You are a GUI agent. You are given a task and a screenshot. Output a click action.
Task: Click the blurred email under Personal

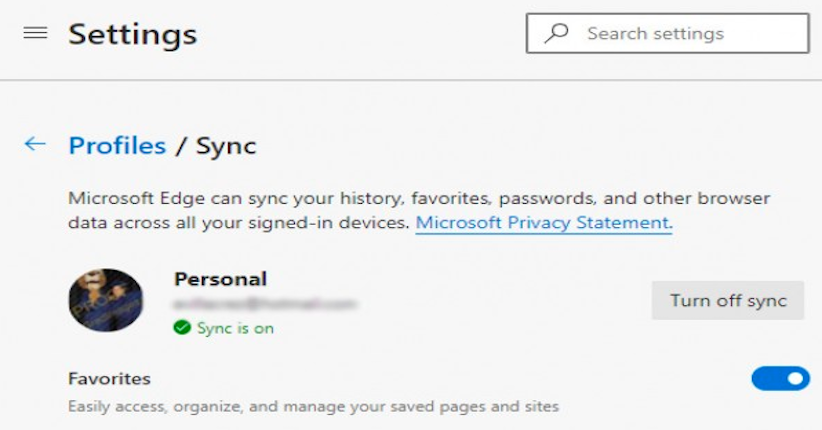(x=265, y=304)
